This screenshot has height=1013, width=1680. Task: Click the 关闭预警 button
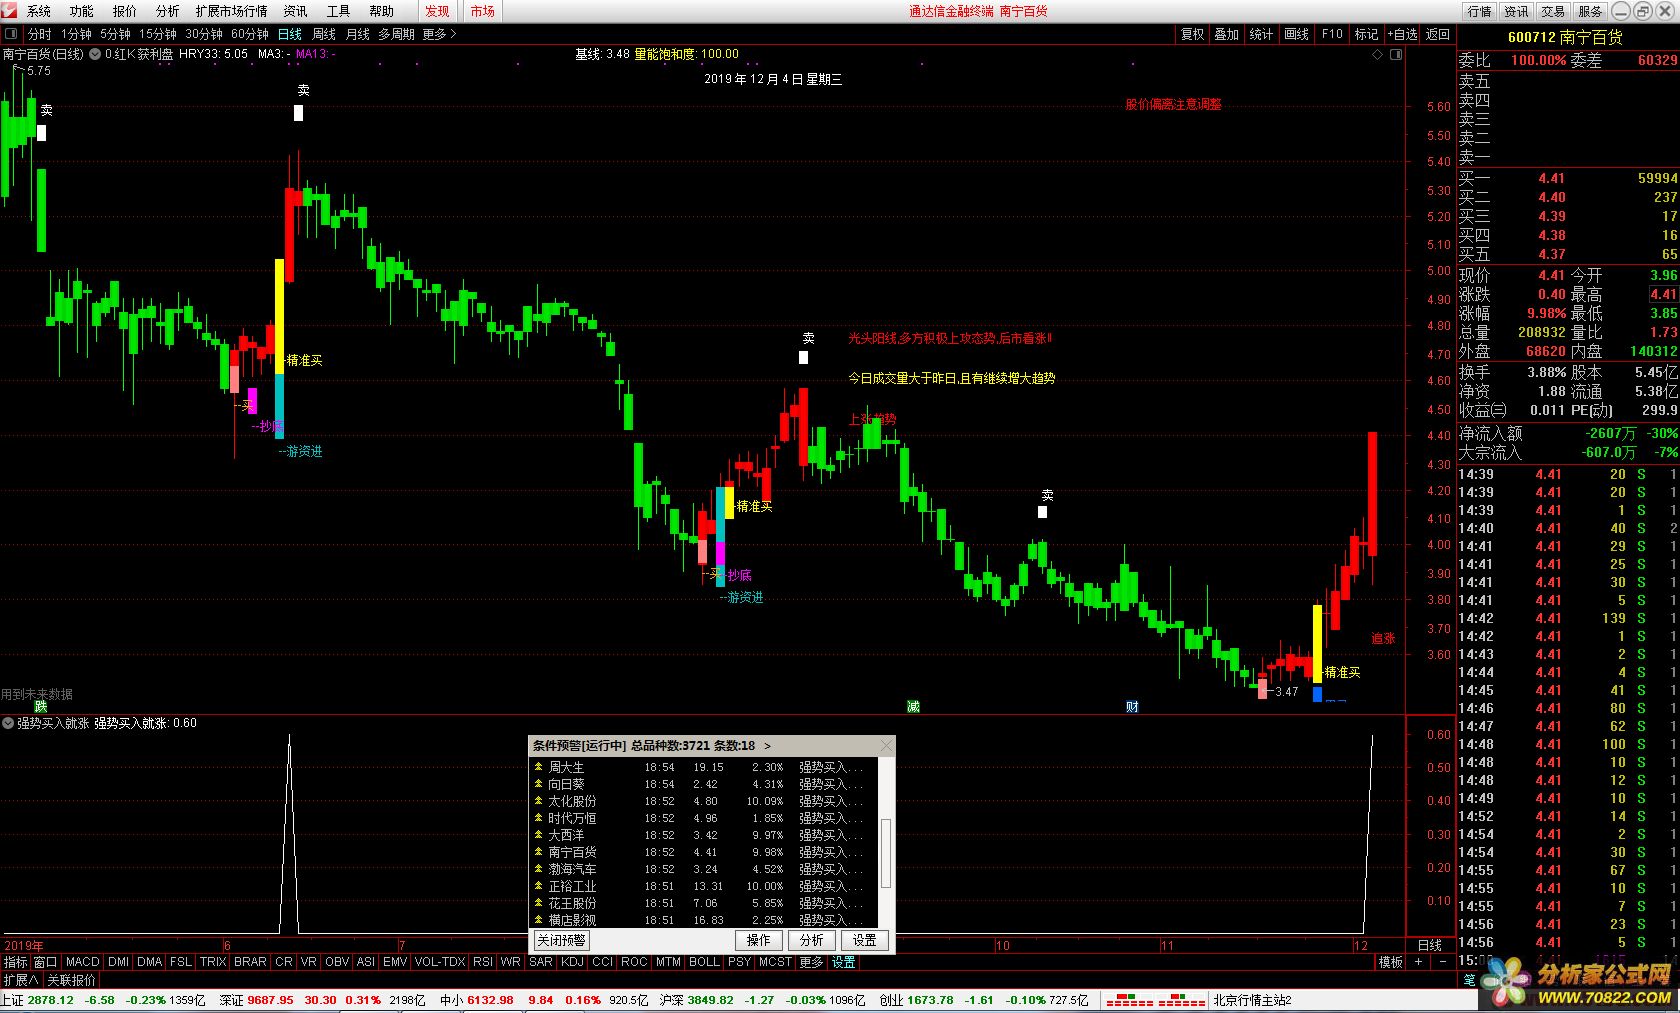561,940
